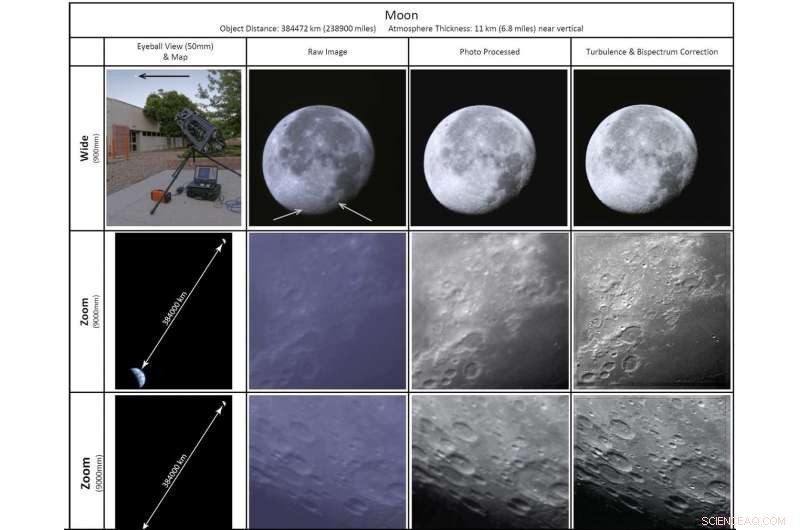Screen dimensions: 800x530
Task: Click the "Raw Image" column header
Action: click(x=327, y=52)
